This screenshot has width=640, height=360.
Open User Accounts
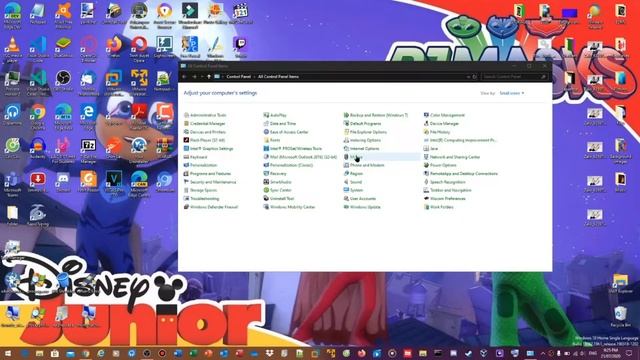click(x=360, y=199)
